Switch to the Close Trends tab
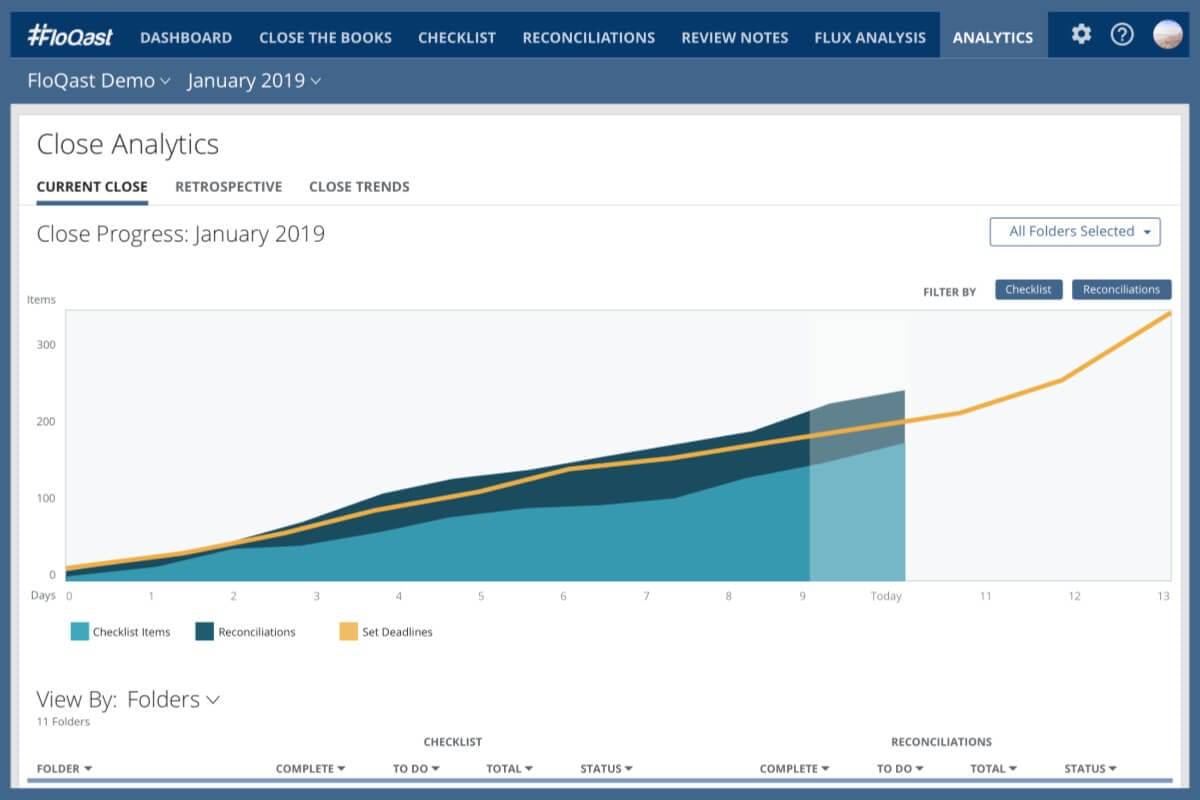The height and width of the screenshot is (800, 1200). point(359,186)
